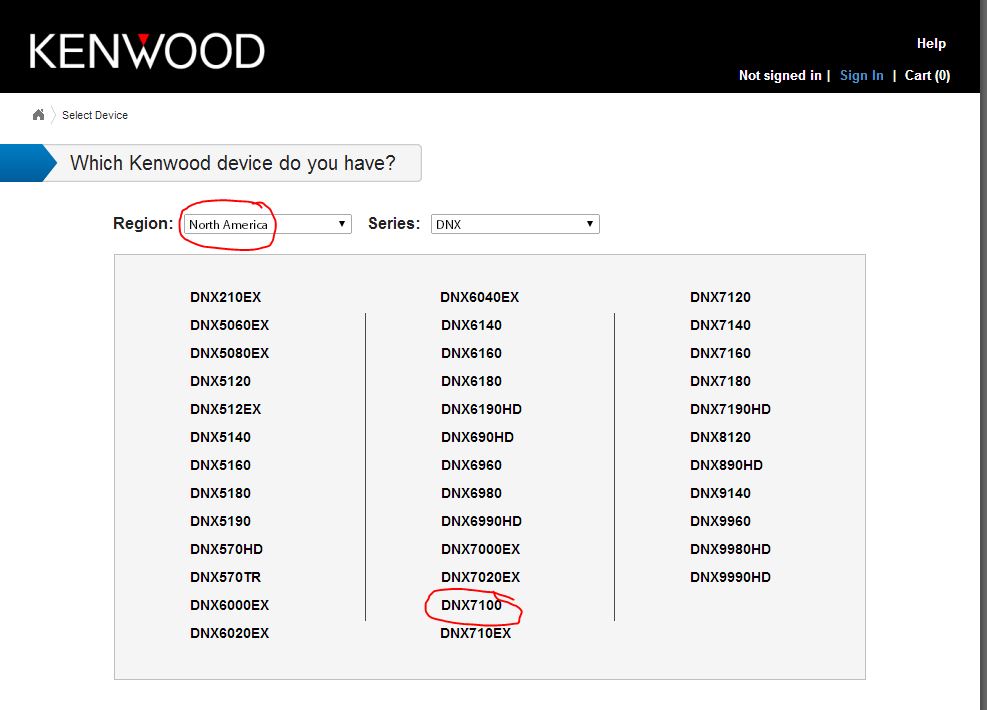
Task: Choose the DNX5120 model
Action: click(220, 381)
